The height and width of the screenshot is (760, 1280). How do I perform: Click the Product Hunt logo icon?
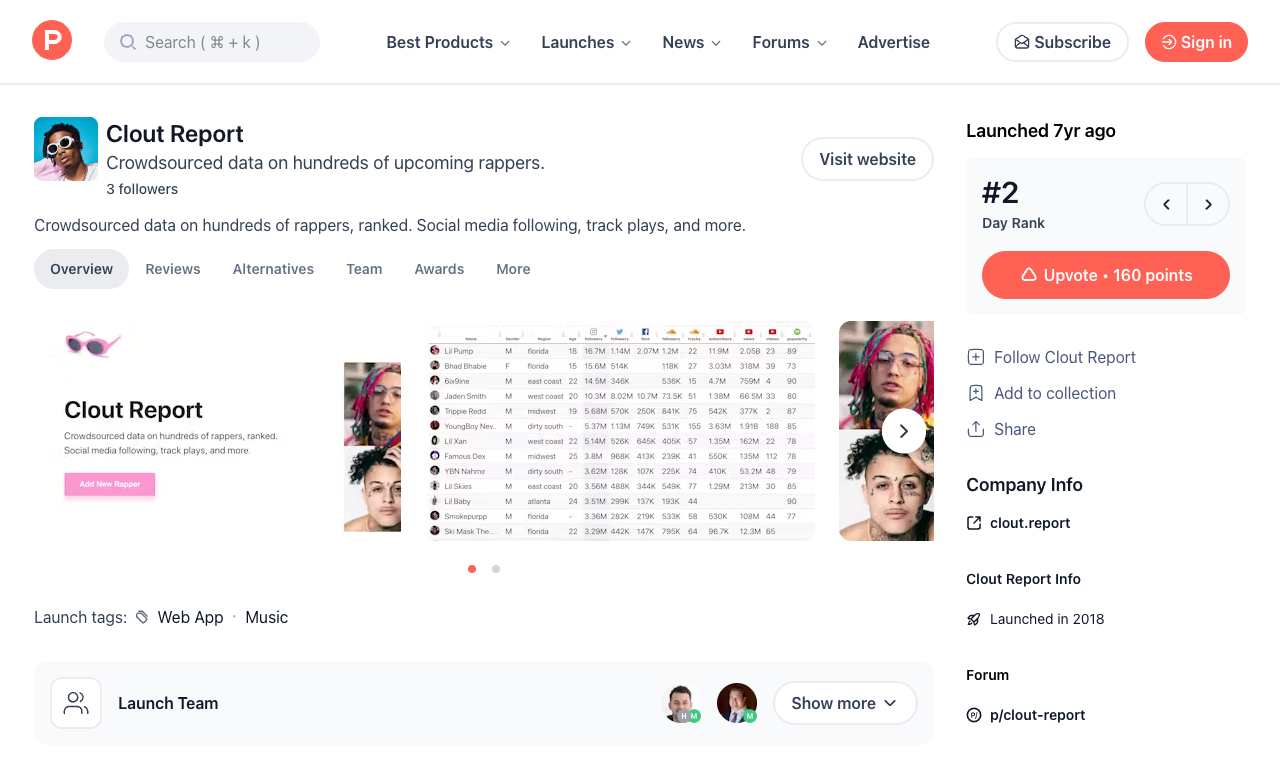click(52, 40)
